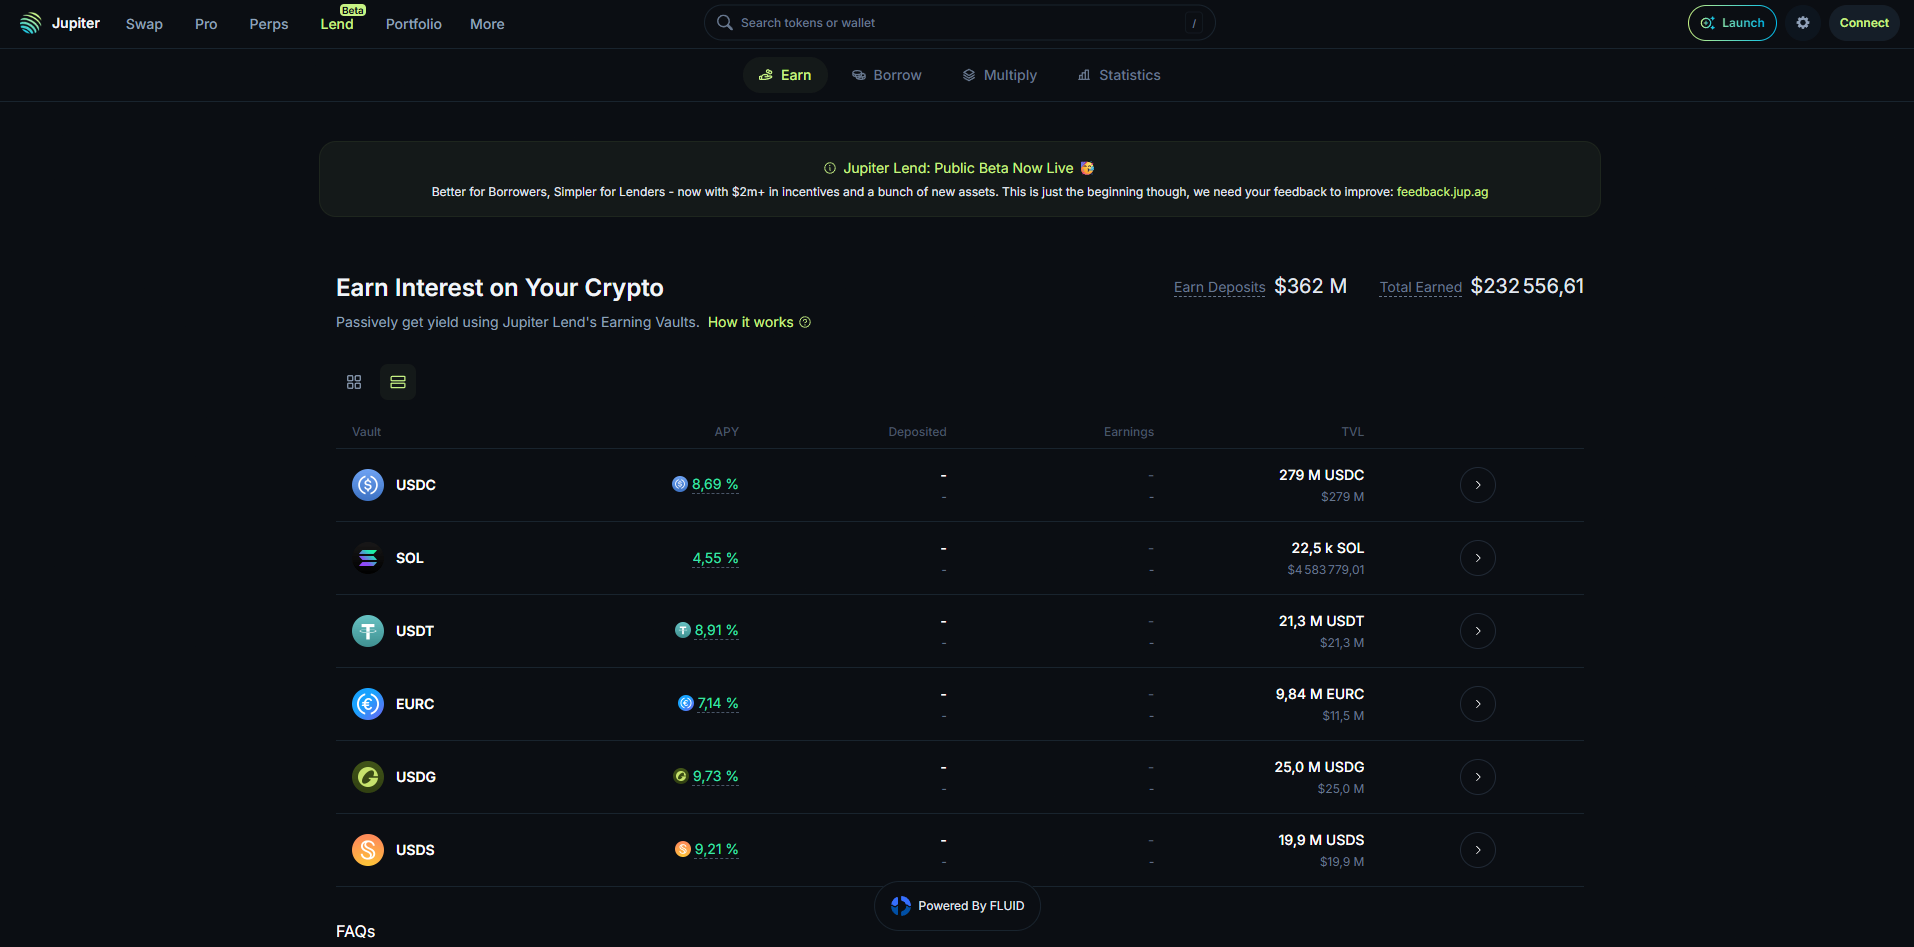Screen dimensions: 1914x947
Task: Click the USDG token icon
Action: click(x=367, y=776)
